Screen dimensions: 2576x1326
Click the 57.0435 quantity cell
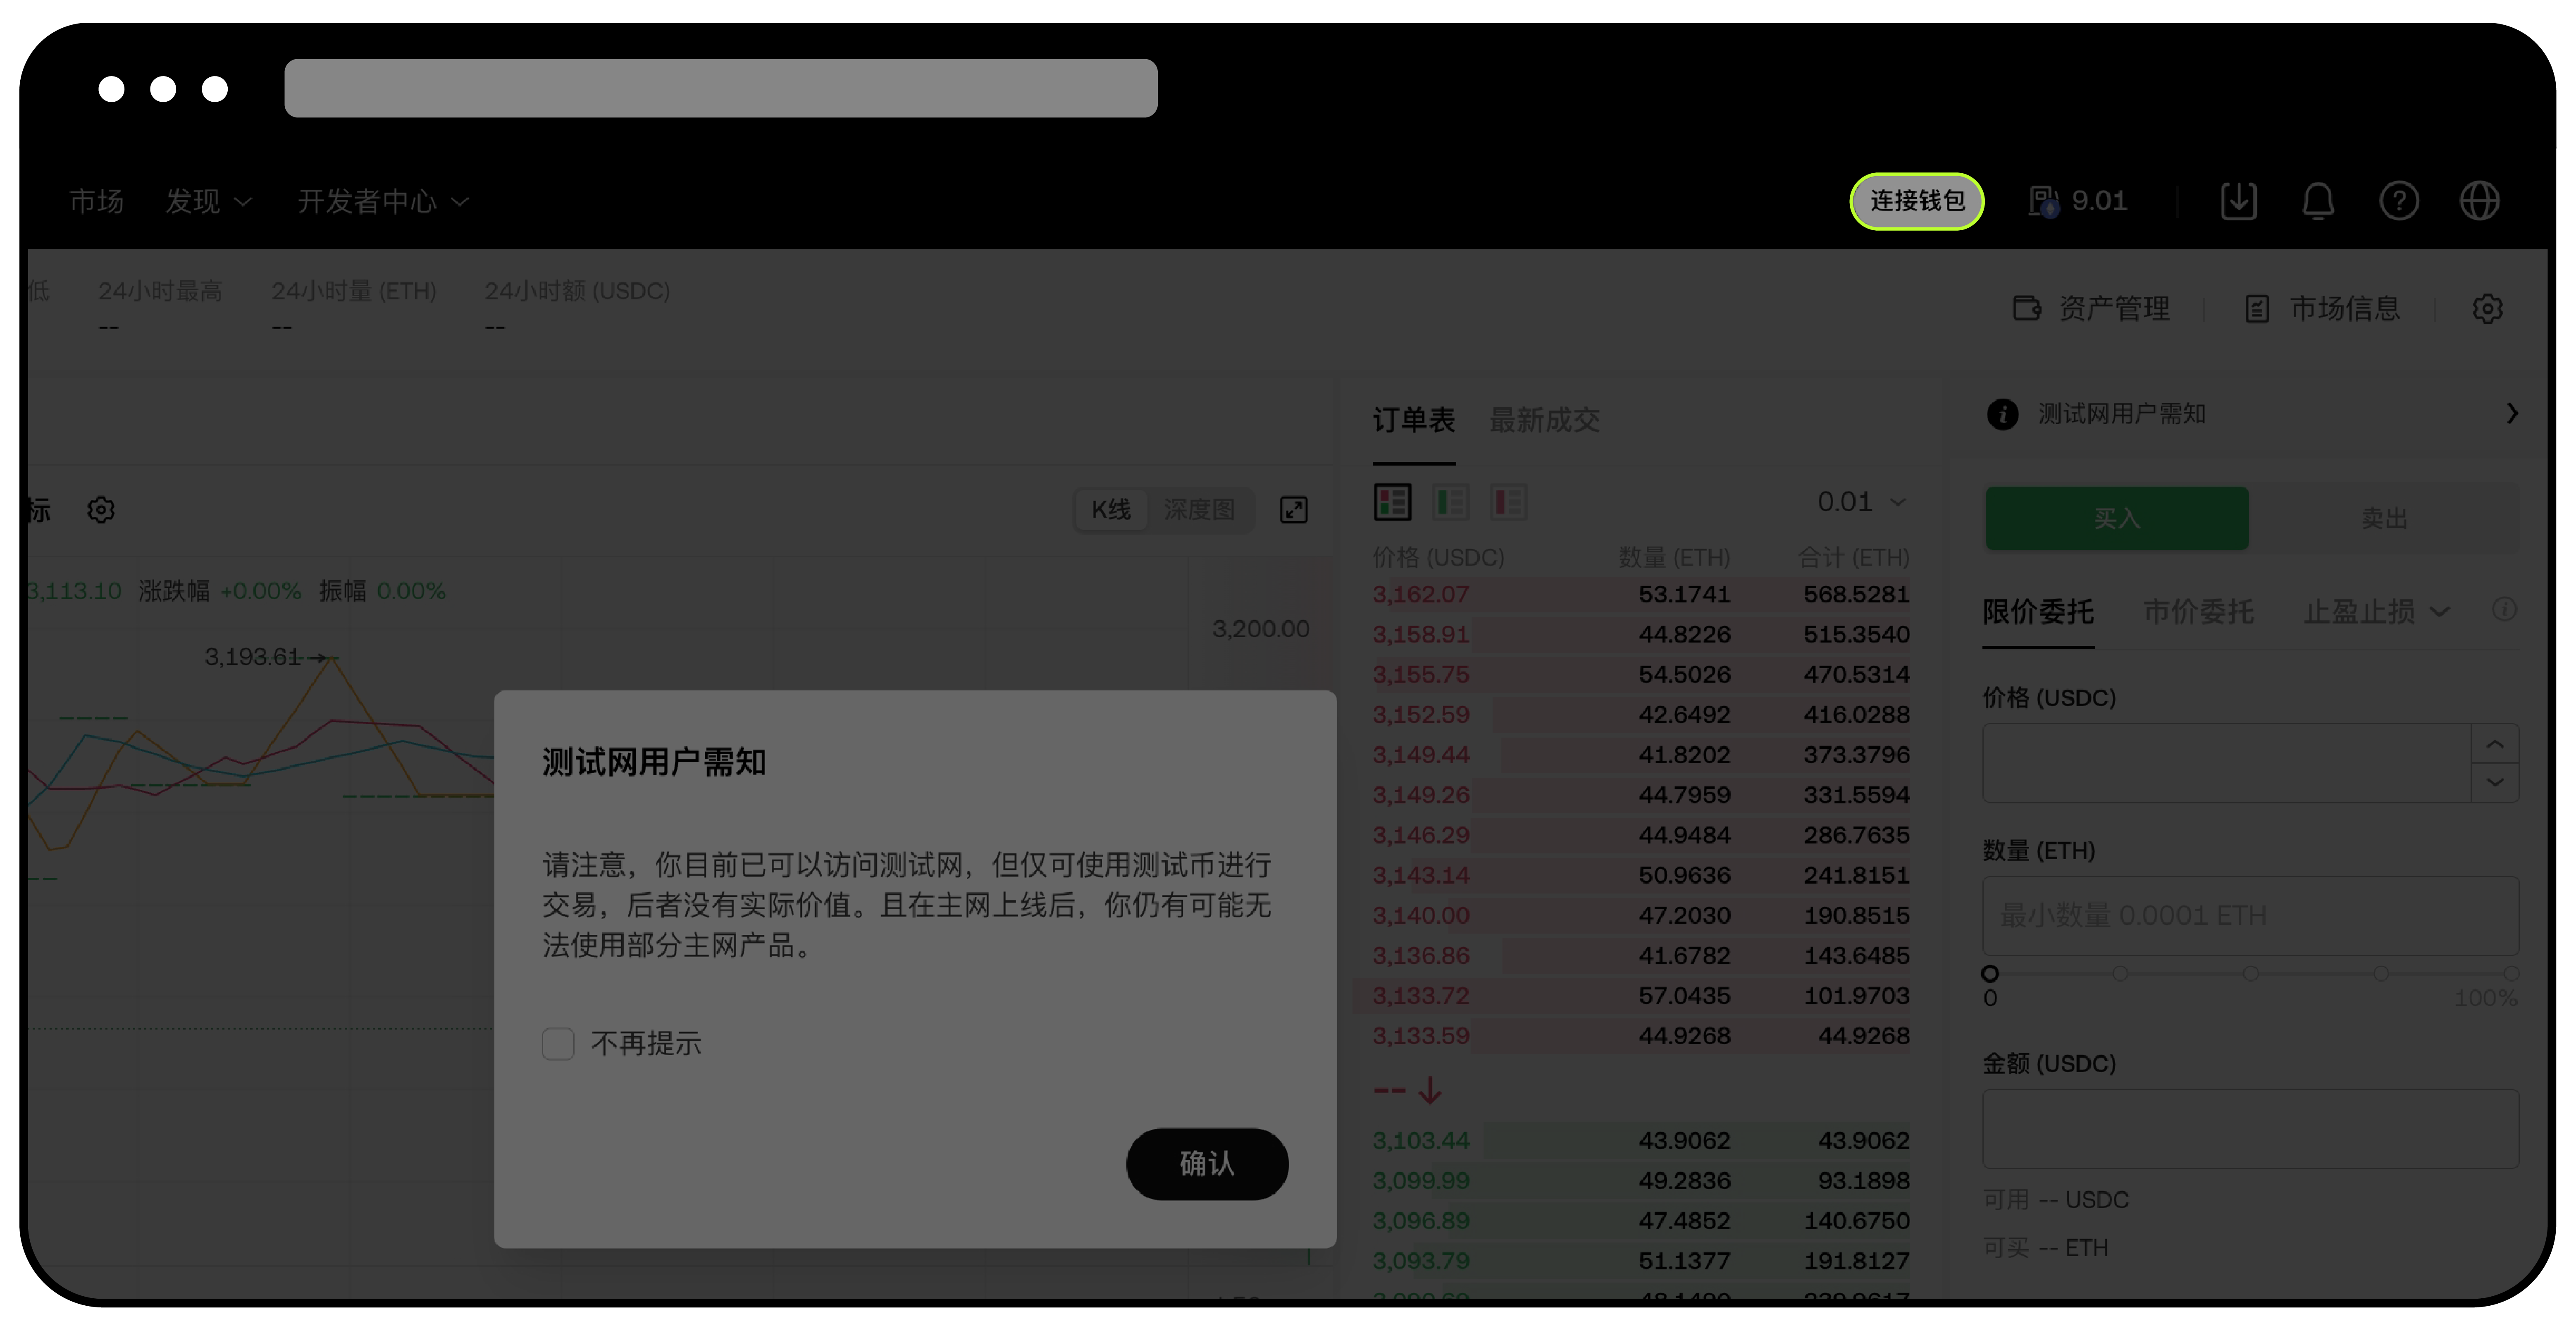click(x=1684, y=996)
